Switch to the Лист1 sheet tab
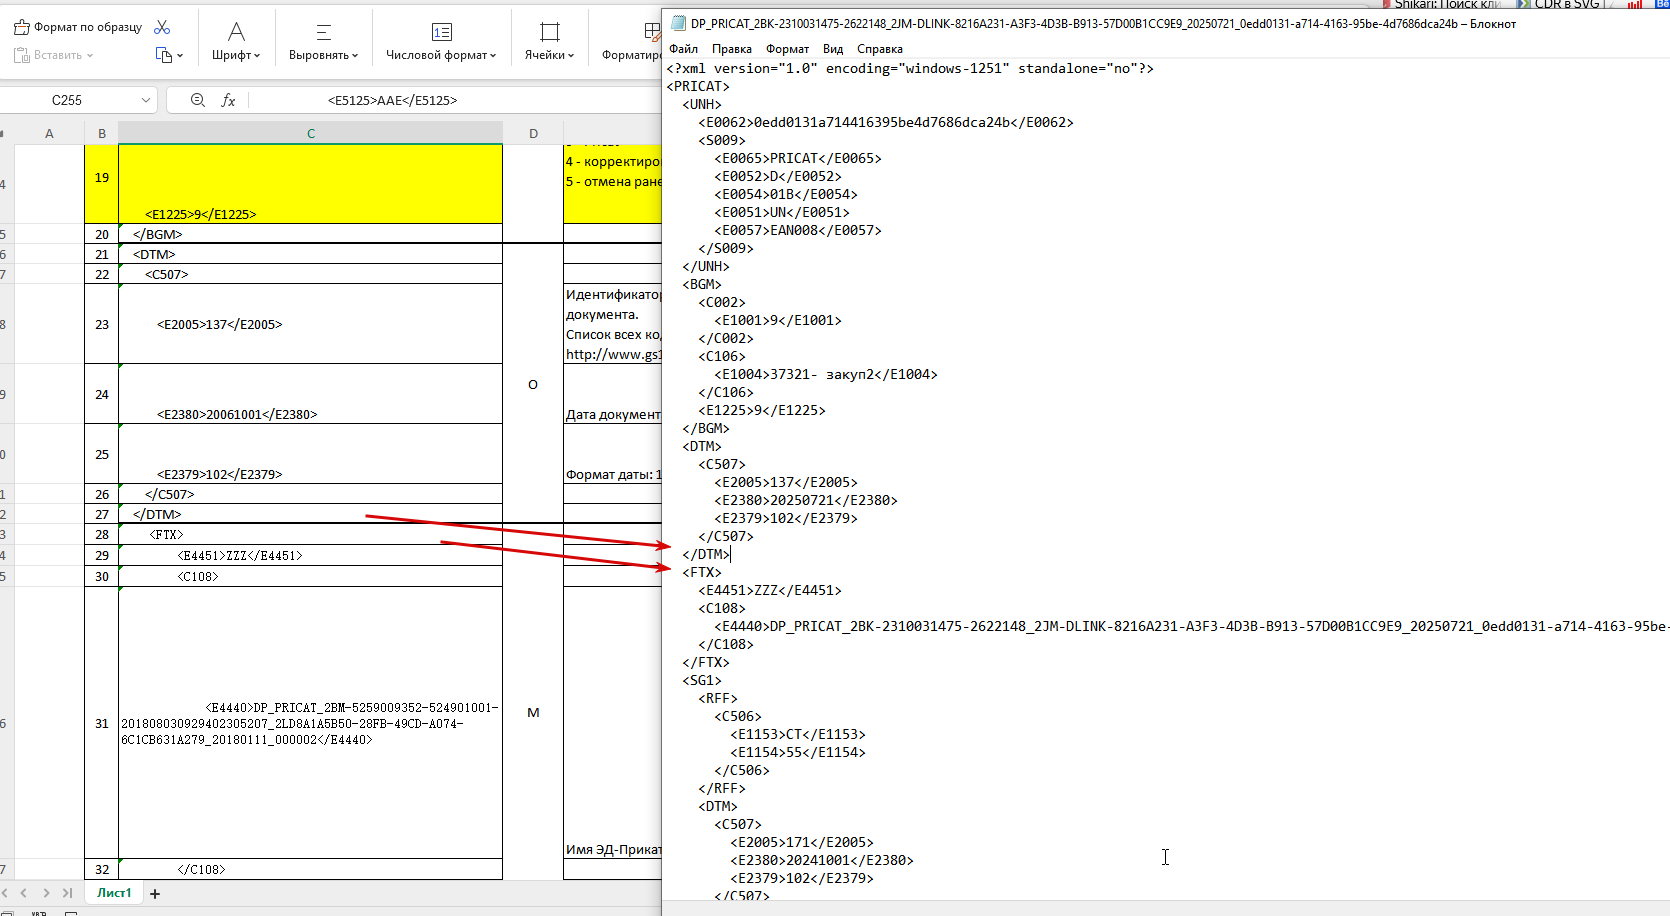Image resolution: width=1670 pixels, height=916 pixels. pyautogui.click(x=114, y=893)
